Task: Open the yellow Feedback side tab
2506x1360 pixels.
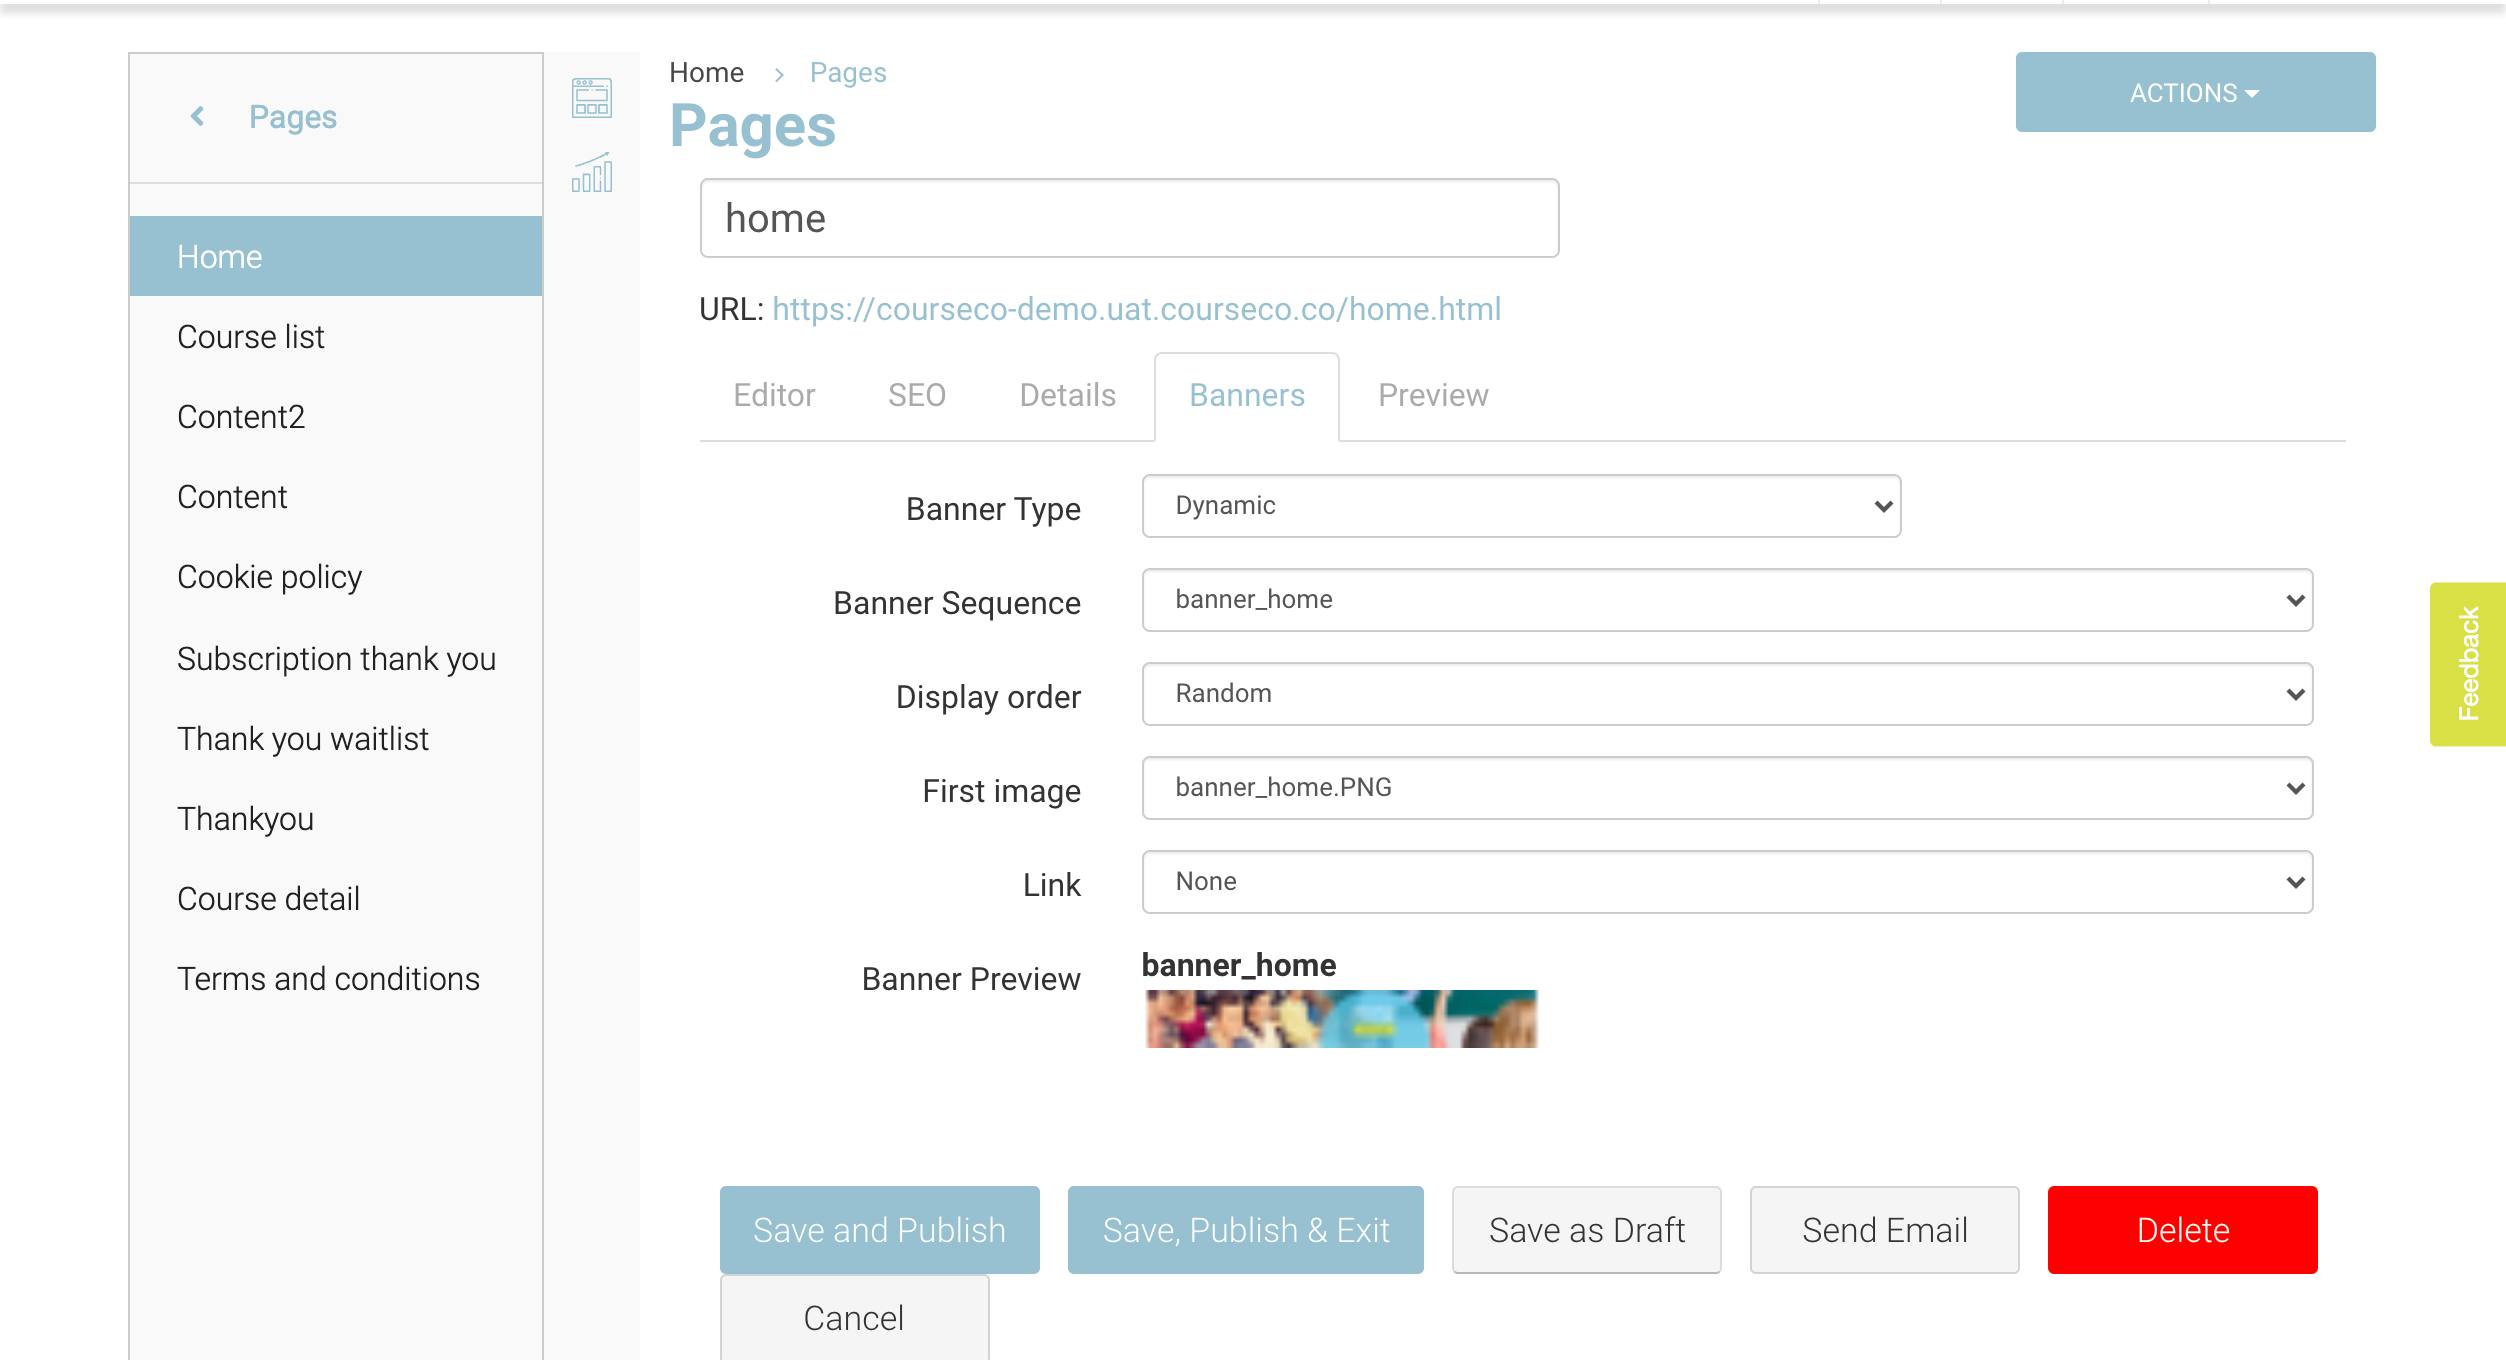Action: [2467, 664]
